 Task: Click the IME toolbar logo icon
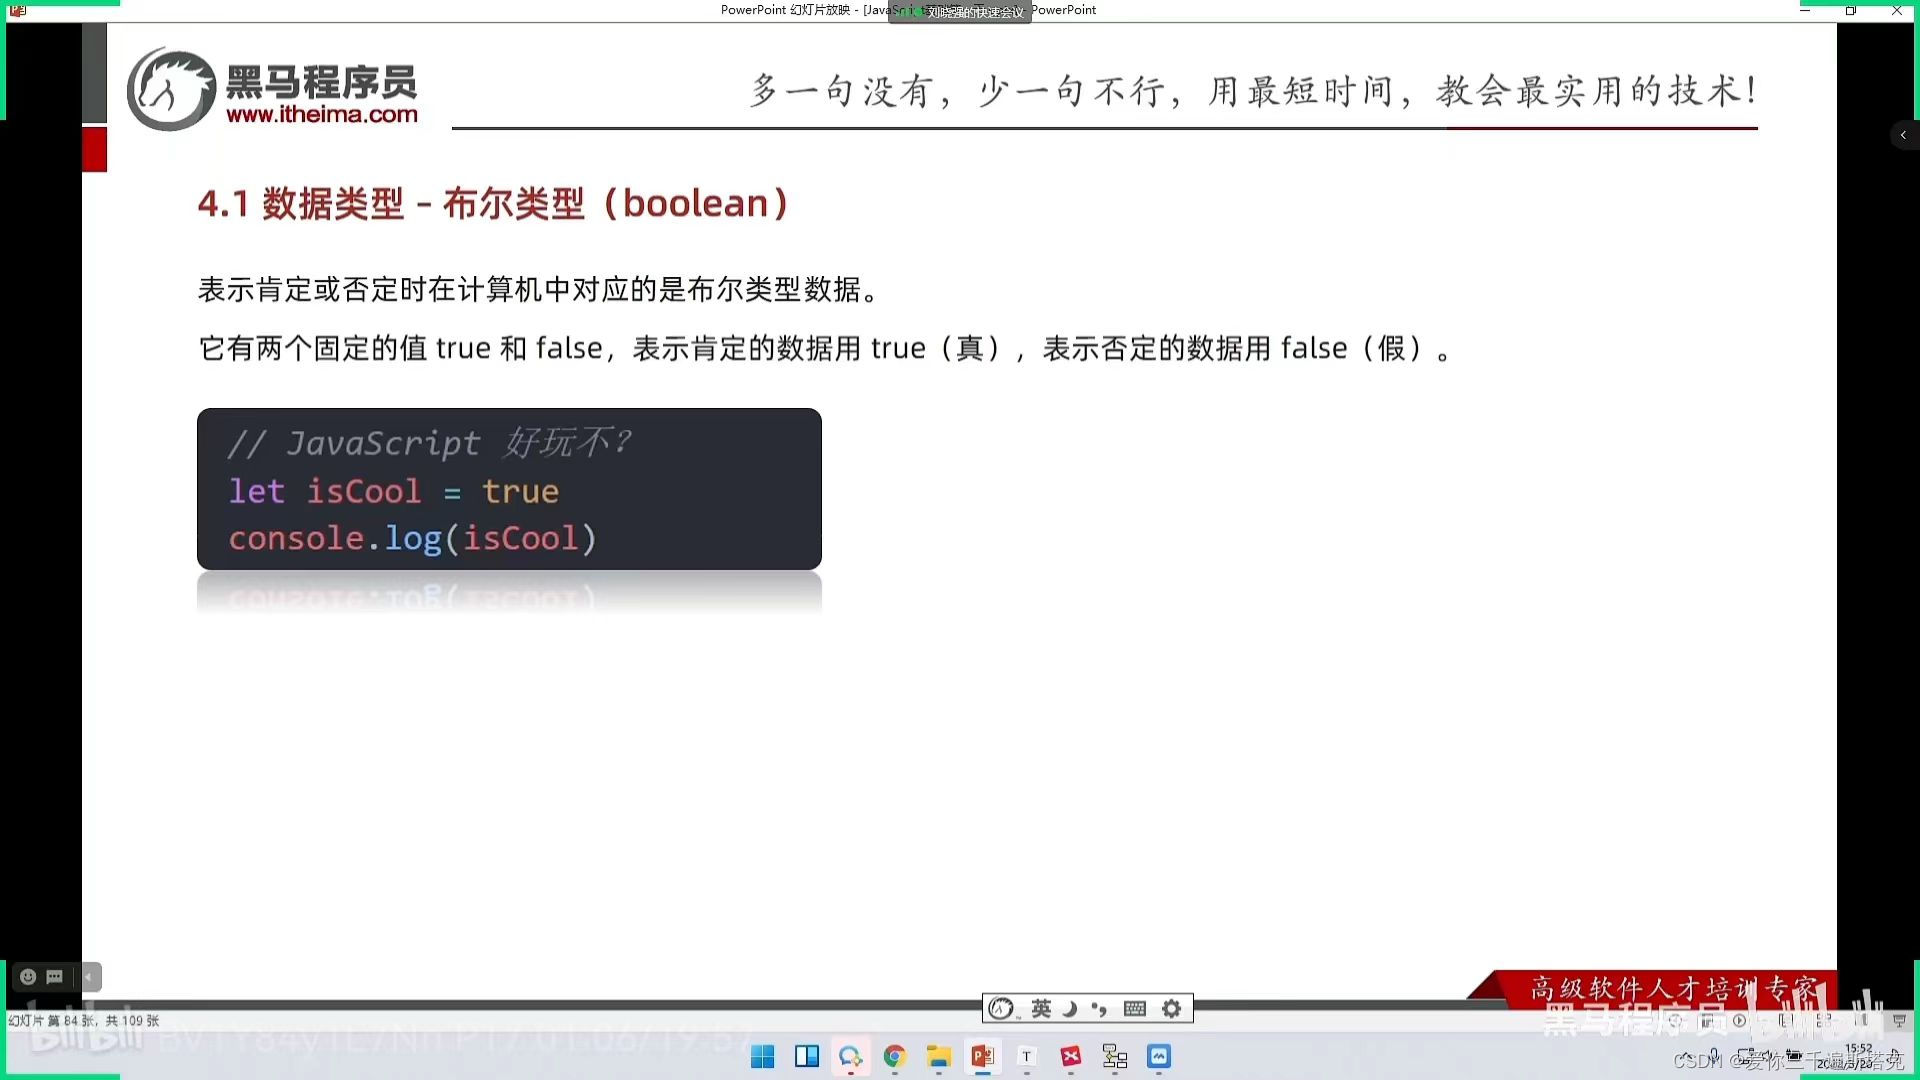click(1001, 1009)
